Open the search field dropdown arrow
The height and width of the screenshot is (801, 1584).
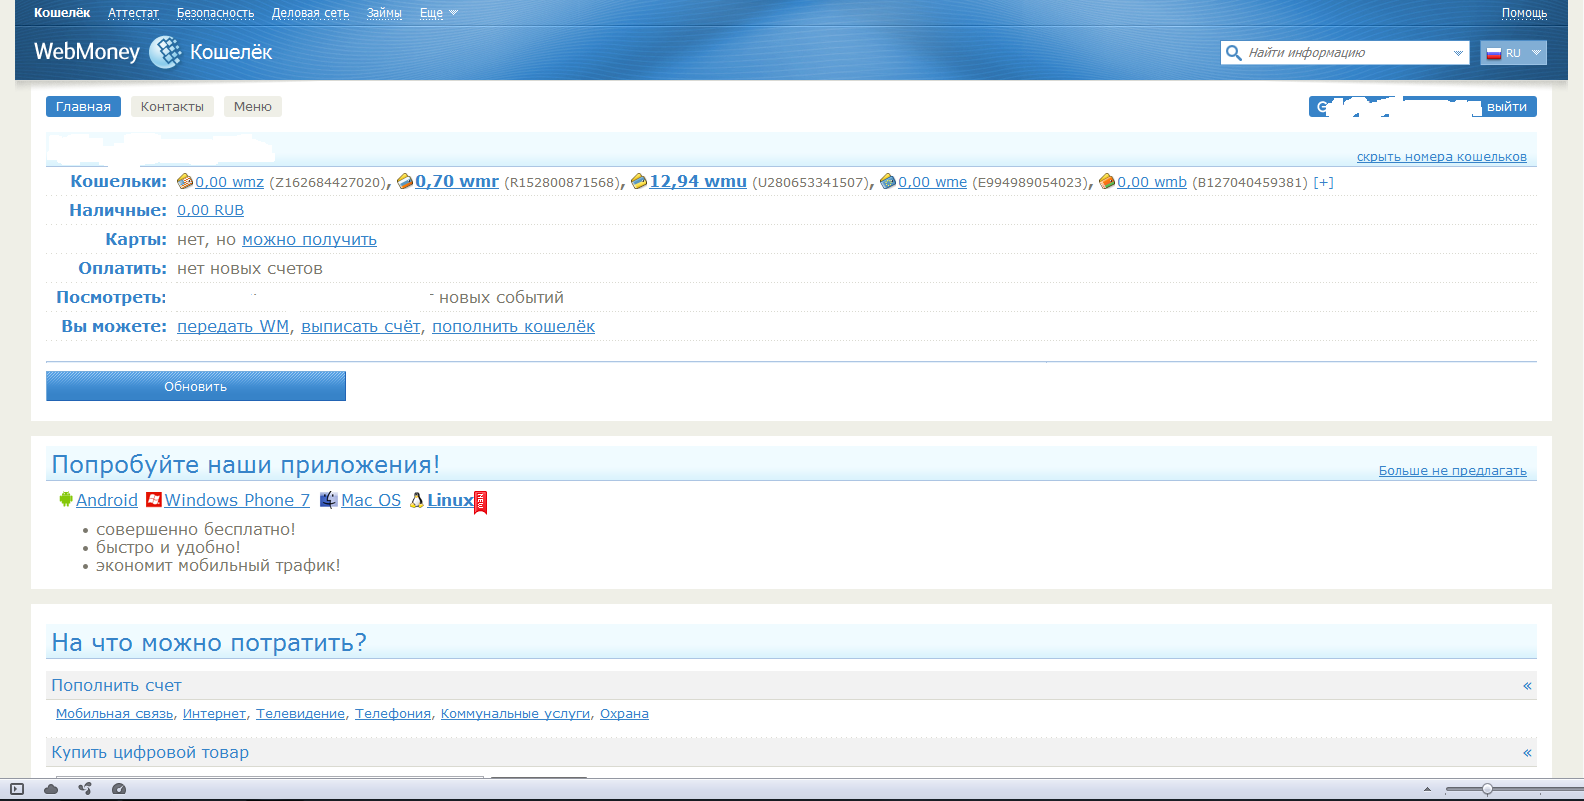coord(1458,53)
